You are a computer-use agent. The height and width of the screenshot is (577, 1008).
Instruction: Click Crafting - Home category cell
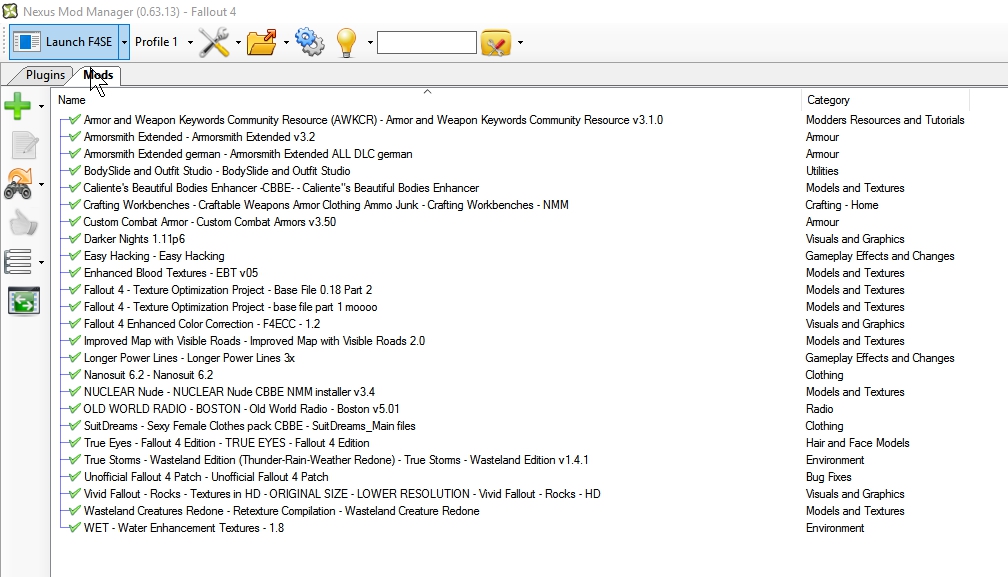coord(842,204)
